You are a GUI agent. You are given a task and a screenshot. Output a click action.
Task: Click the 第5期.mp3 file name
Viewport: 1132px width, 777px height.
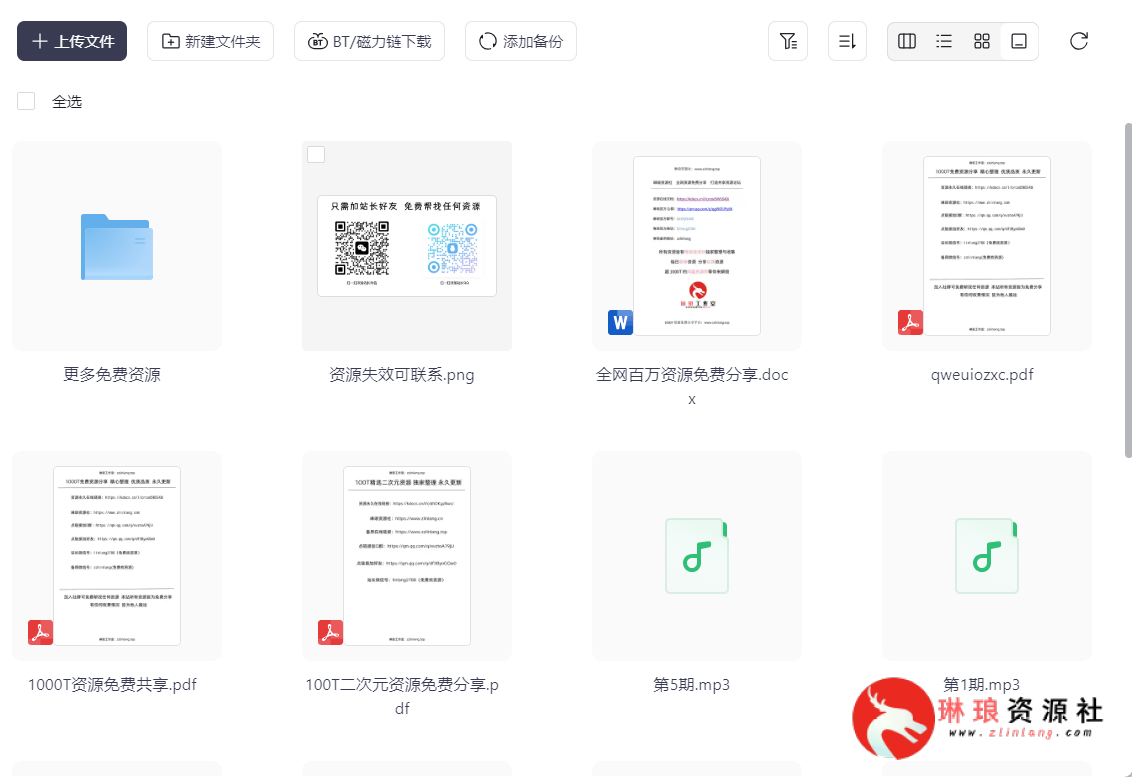[x=692, y=684]
